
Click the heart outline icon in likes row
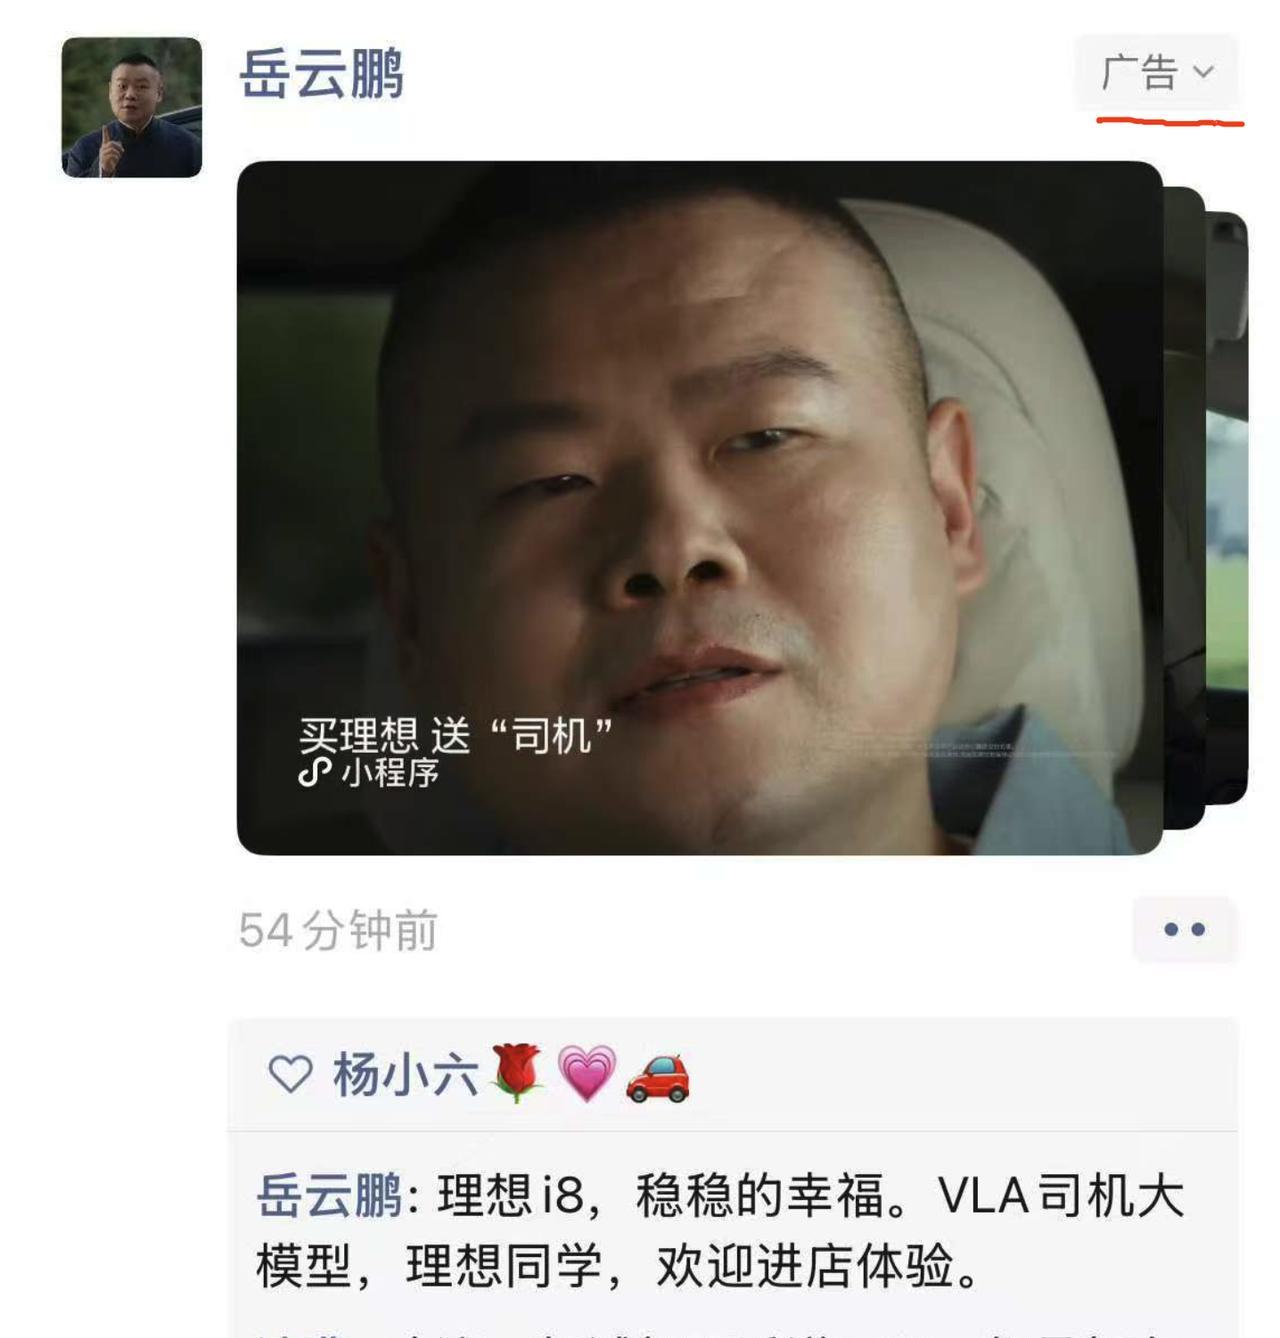pyautogui.click(x=290, y=1075)
